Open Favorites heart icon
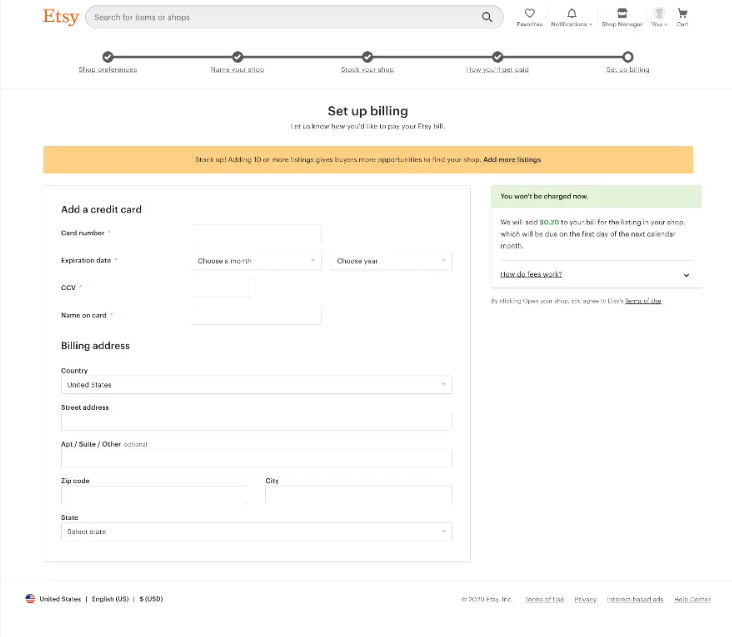732x637 pixels. pos(529,14)
